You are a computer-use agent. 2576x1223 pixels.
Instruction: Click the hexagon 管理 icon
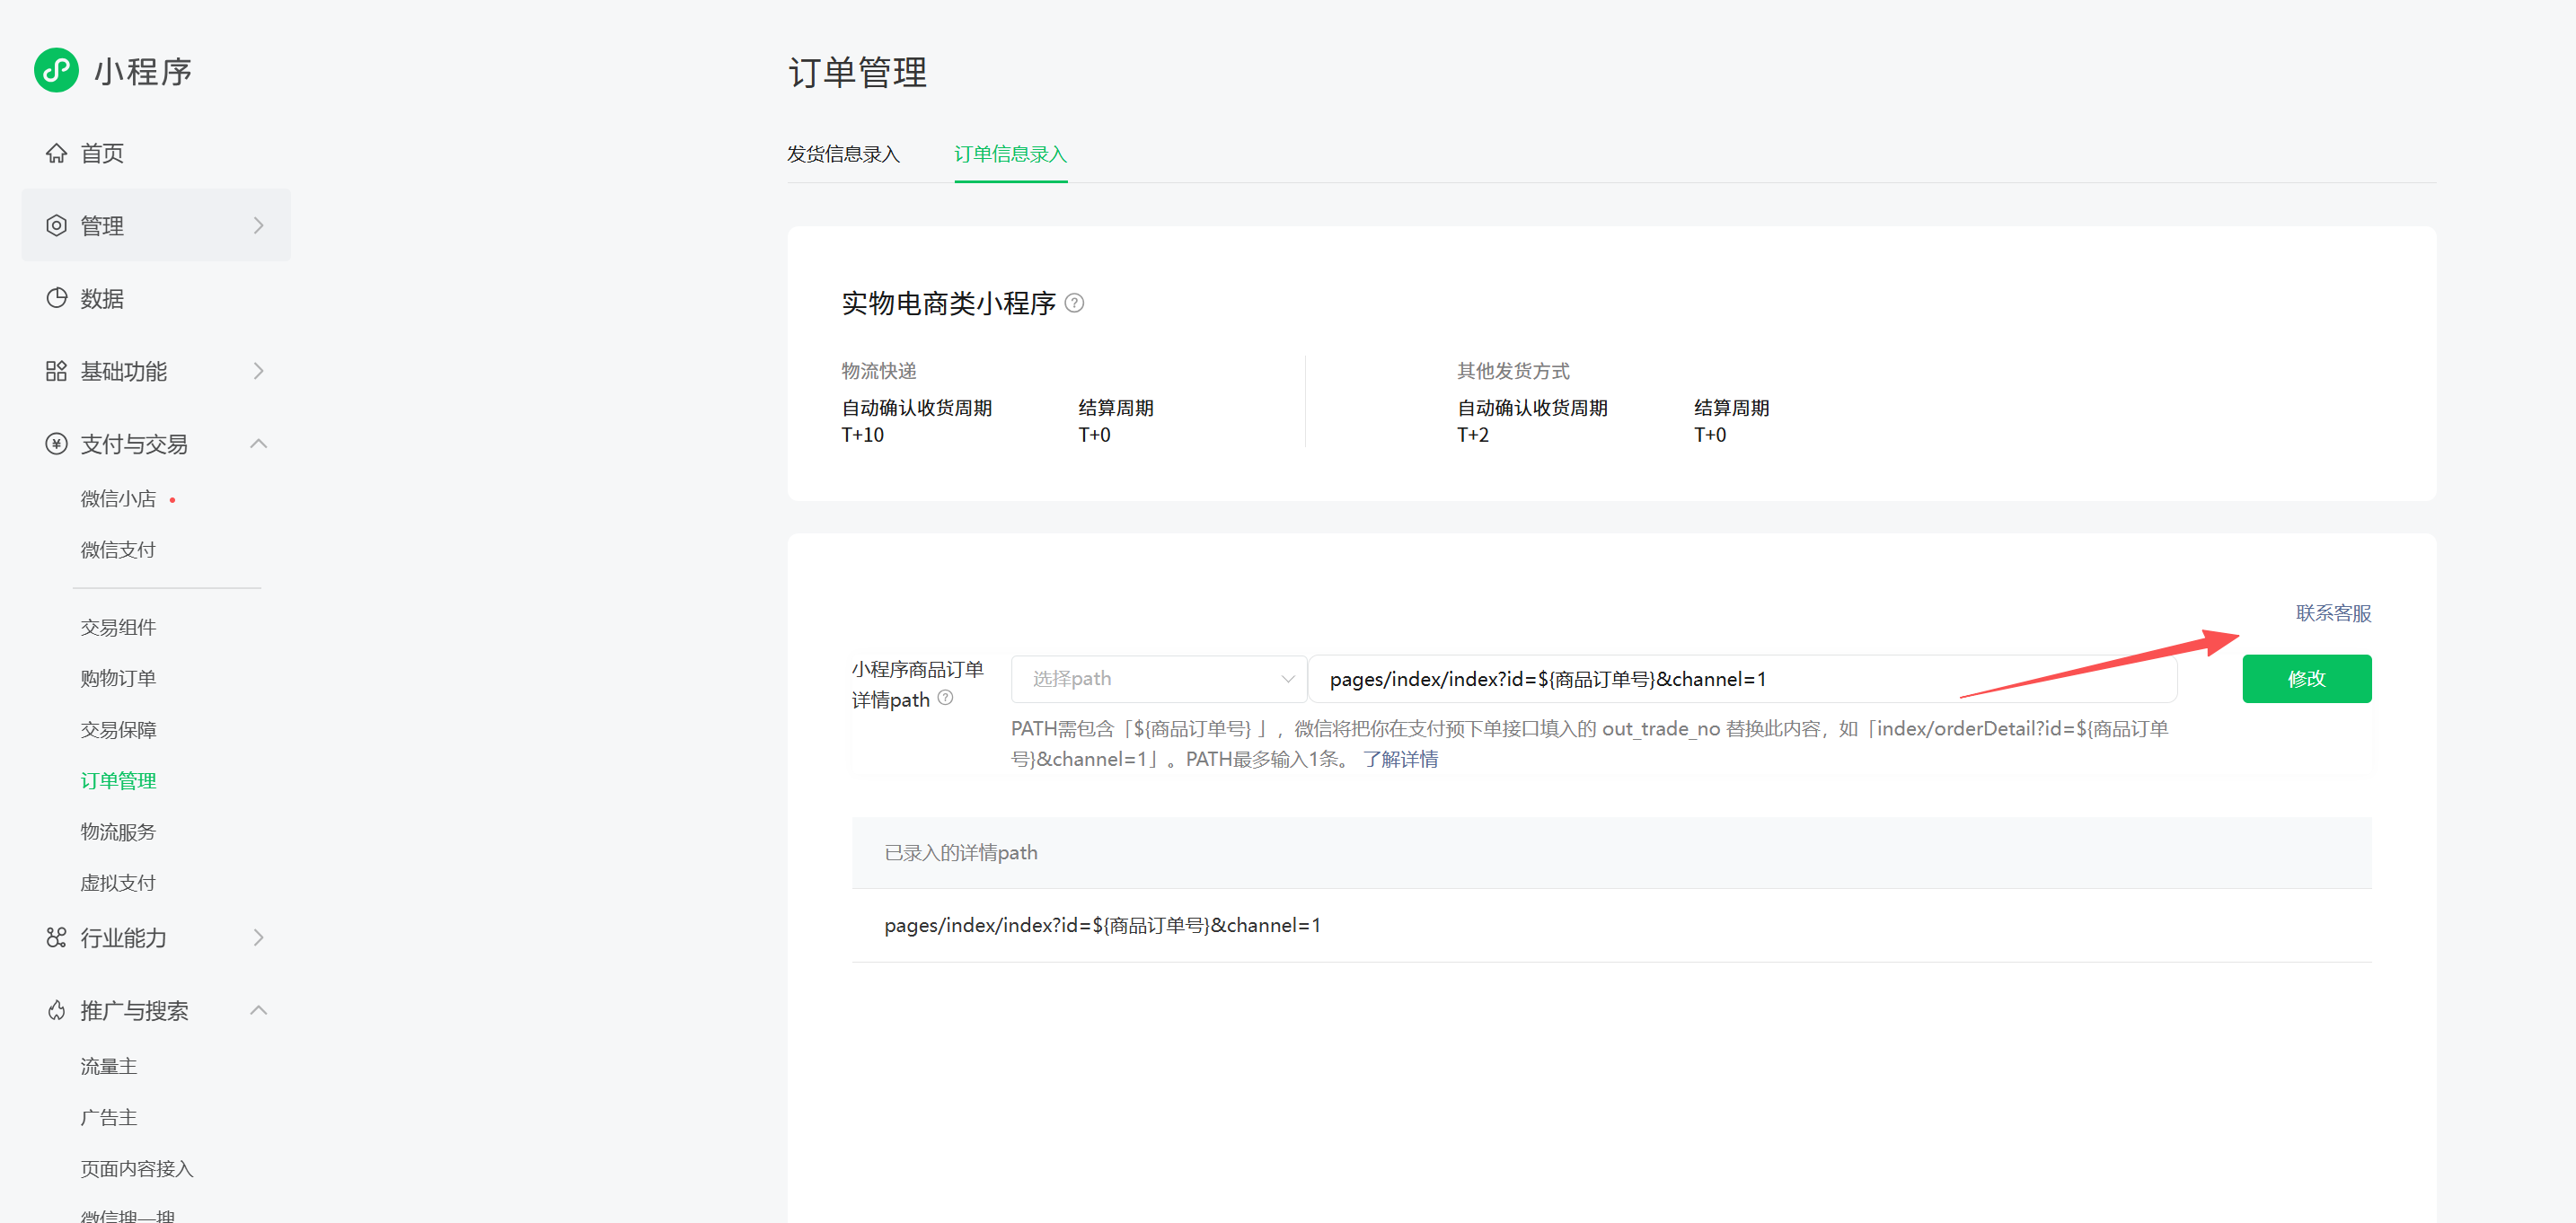pos(56,226)
